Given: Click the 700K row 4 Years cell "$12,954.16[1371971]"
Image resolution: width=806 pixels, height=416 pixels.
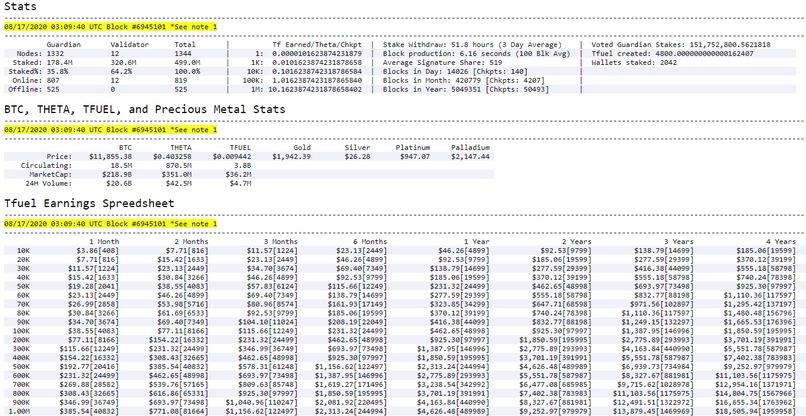Looking at the screenshot, I should point(756,385).
